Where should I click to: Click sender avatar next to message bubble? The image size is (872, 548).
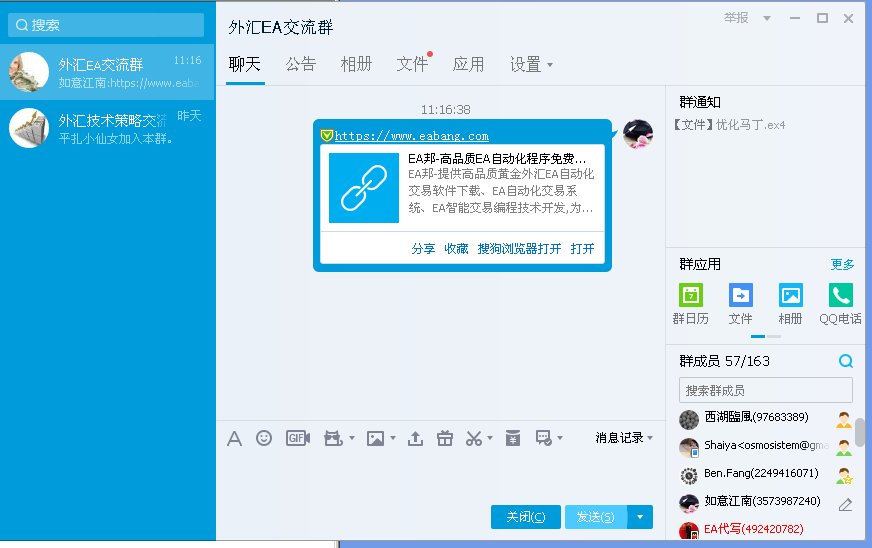pyautogui.click(x=637, y=134)
